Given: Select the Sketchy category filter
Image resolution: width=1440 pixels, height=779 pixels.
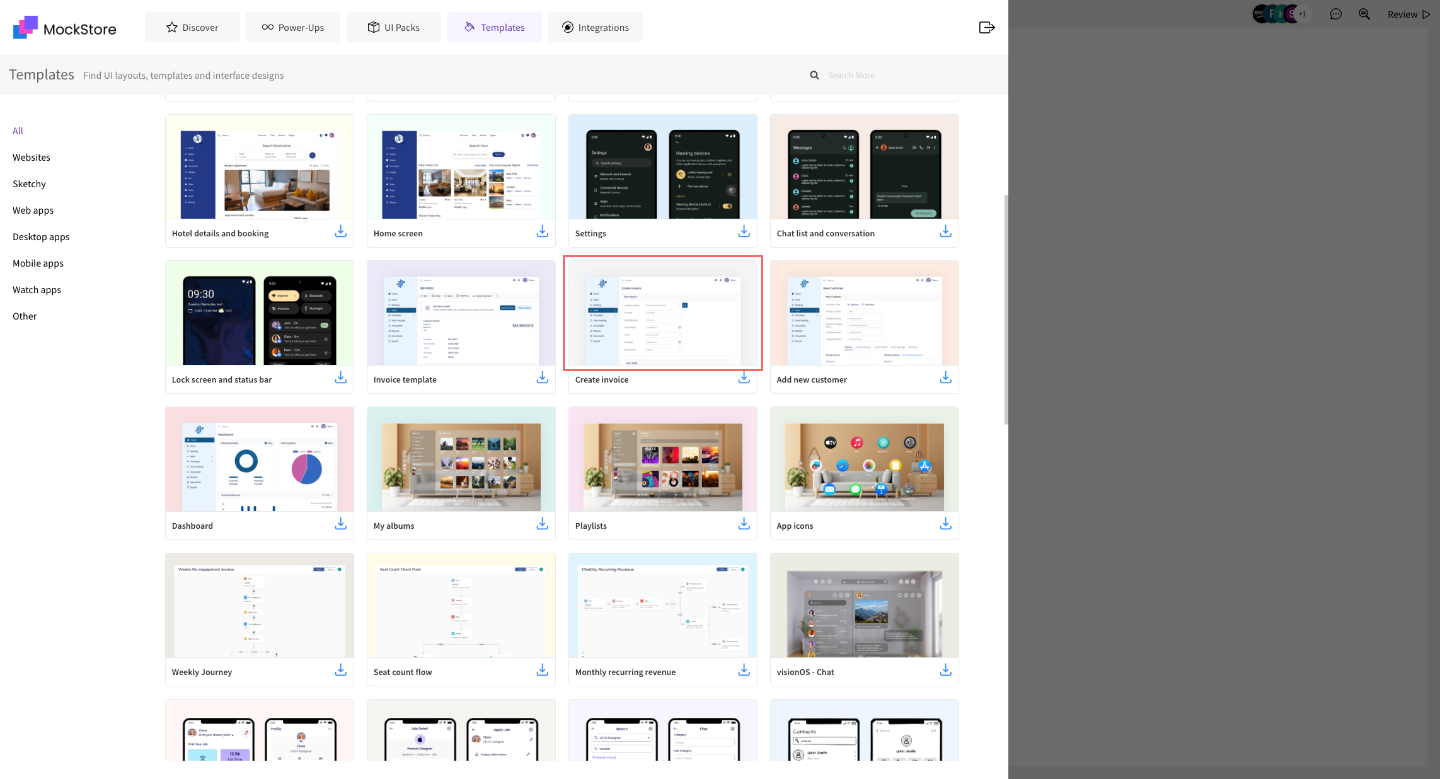Looking at the screenshot, I should click(29, 184).
